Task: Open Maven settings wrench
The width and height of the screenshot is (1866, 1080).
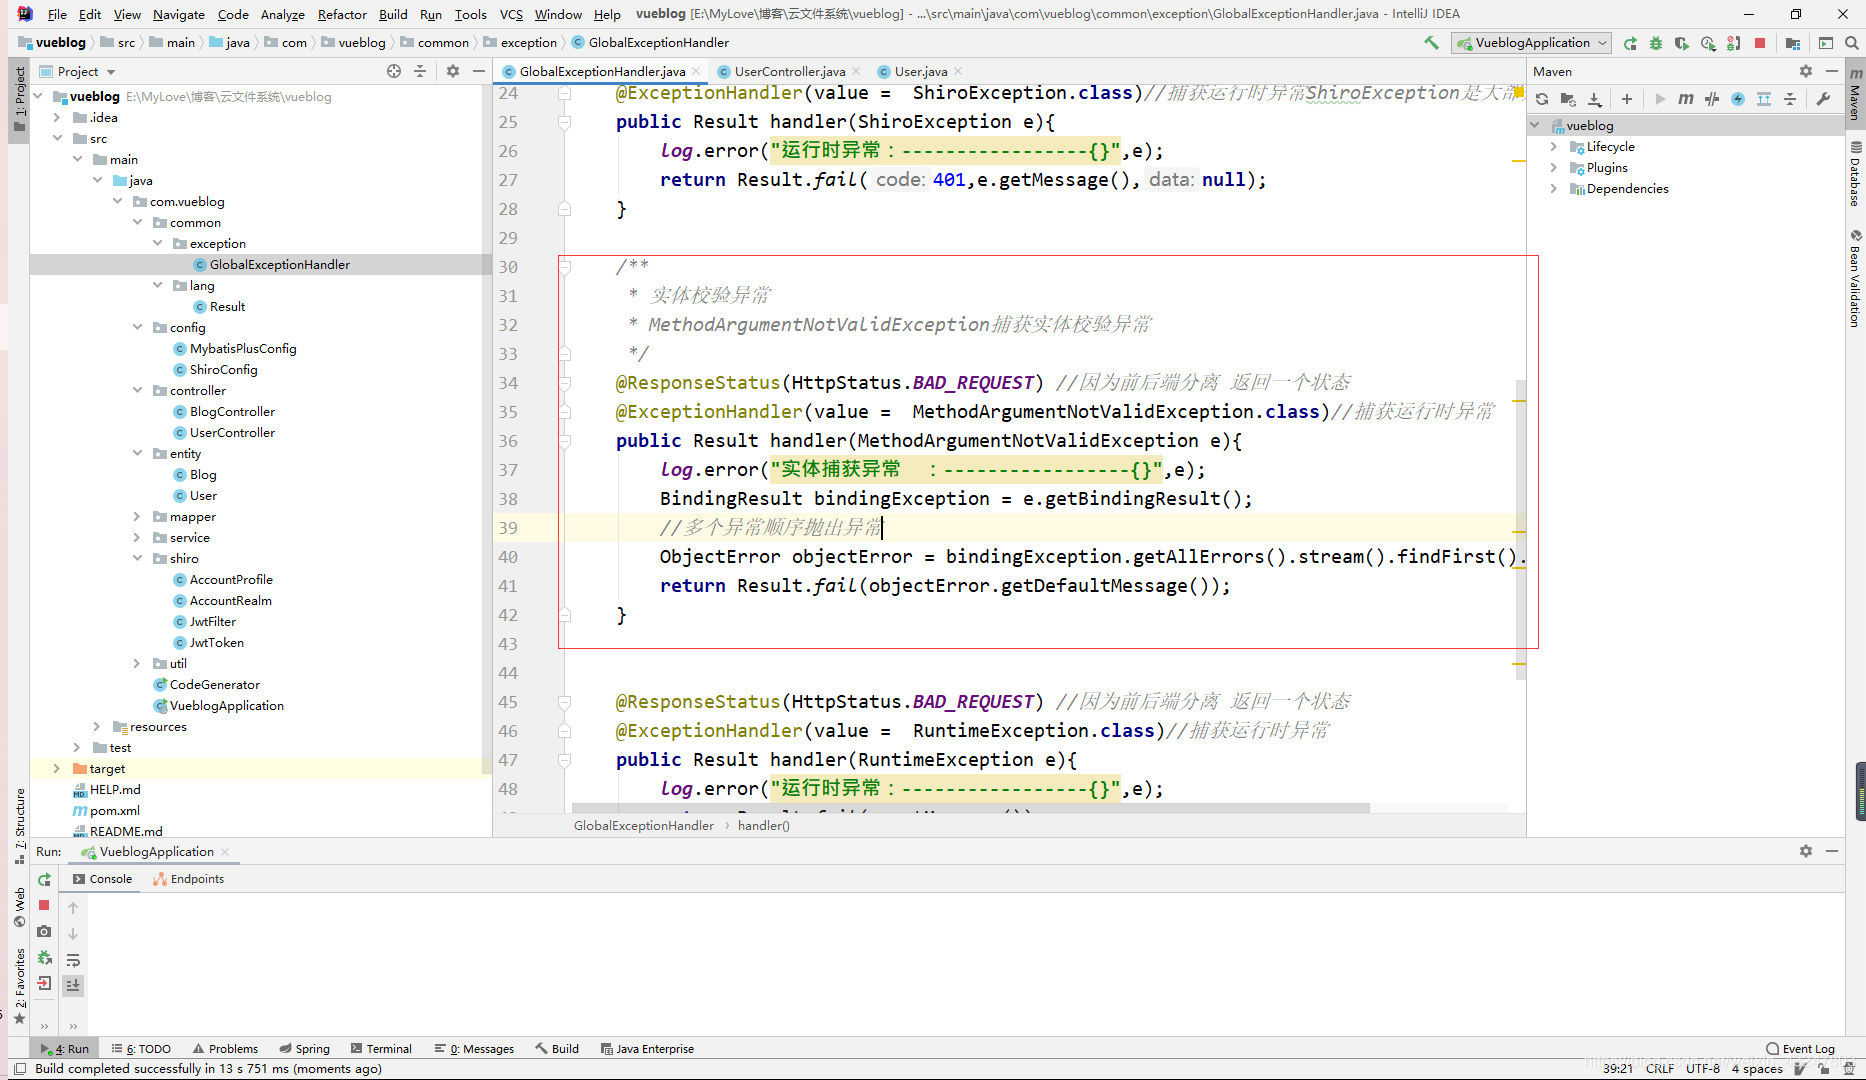Action: point(1823,99)
